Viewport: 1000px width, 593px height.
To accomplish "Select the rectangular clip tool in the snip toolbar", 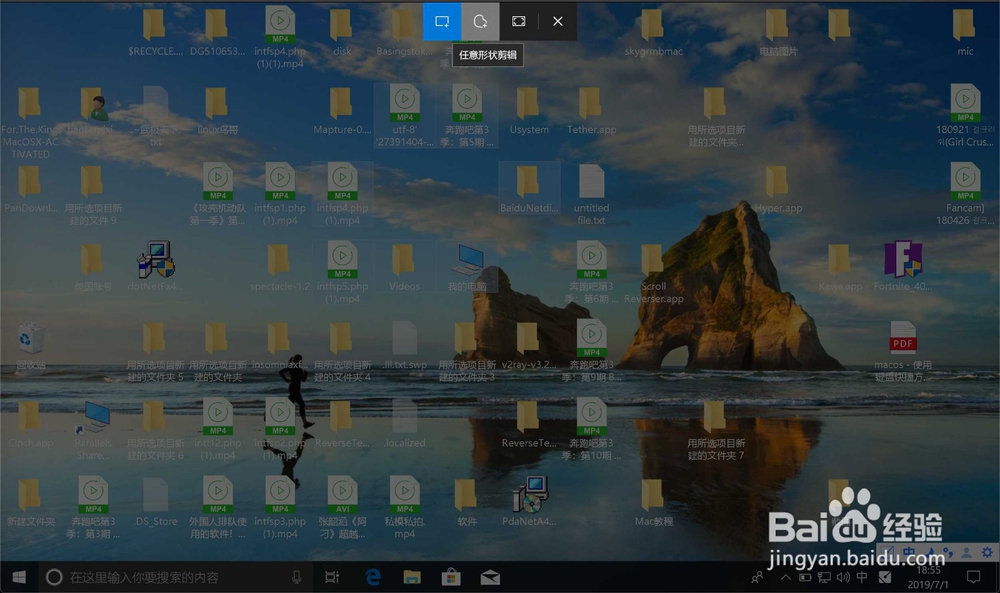I will coord(441,21).
